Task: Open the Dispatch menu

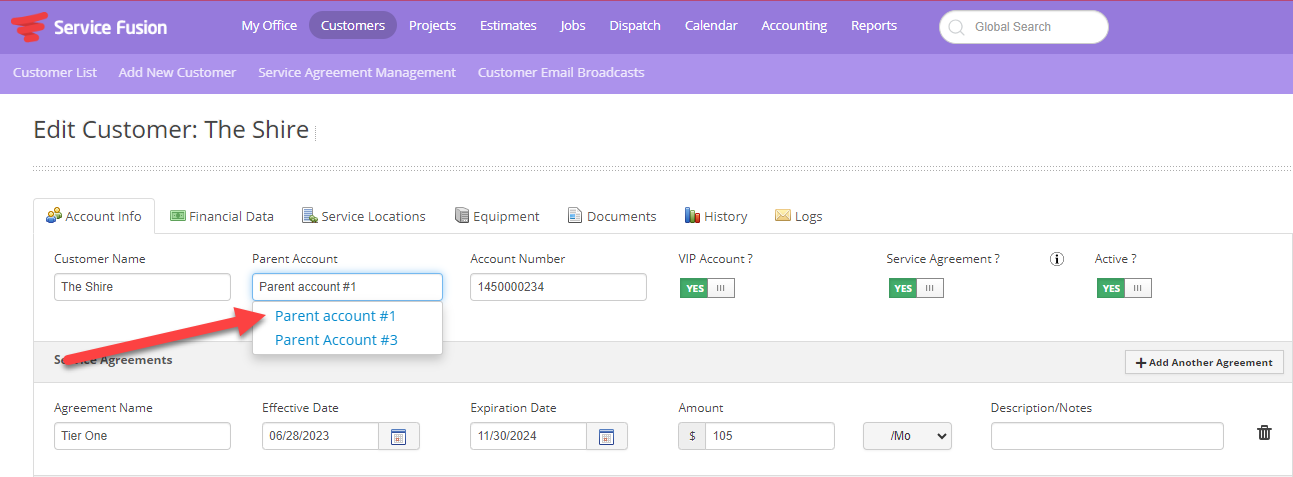Action: pos(635,26)
